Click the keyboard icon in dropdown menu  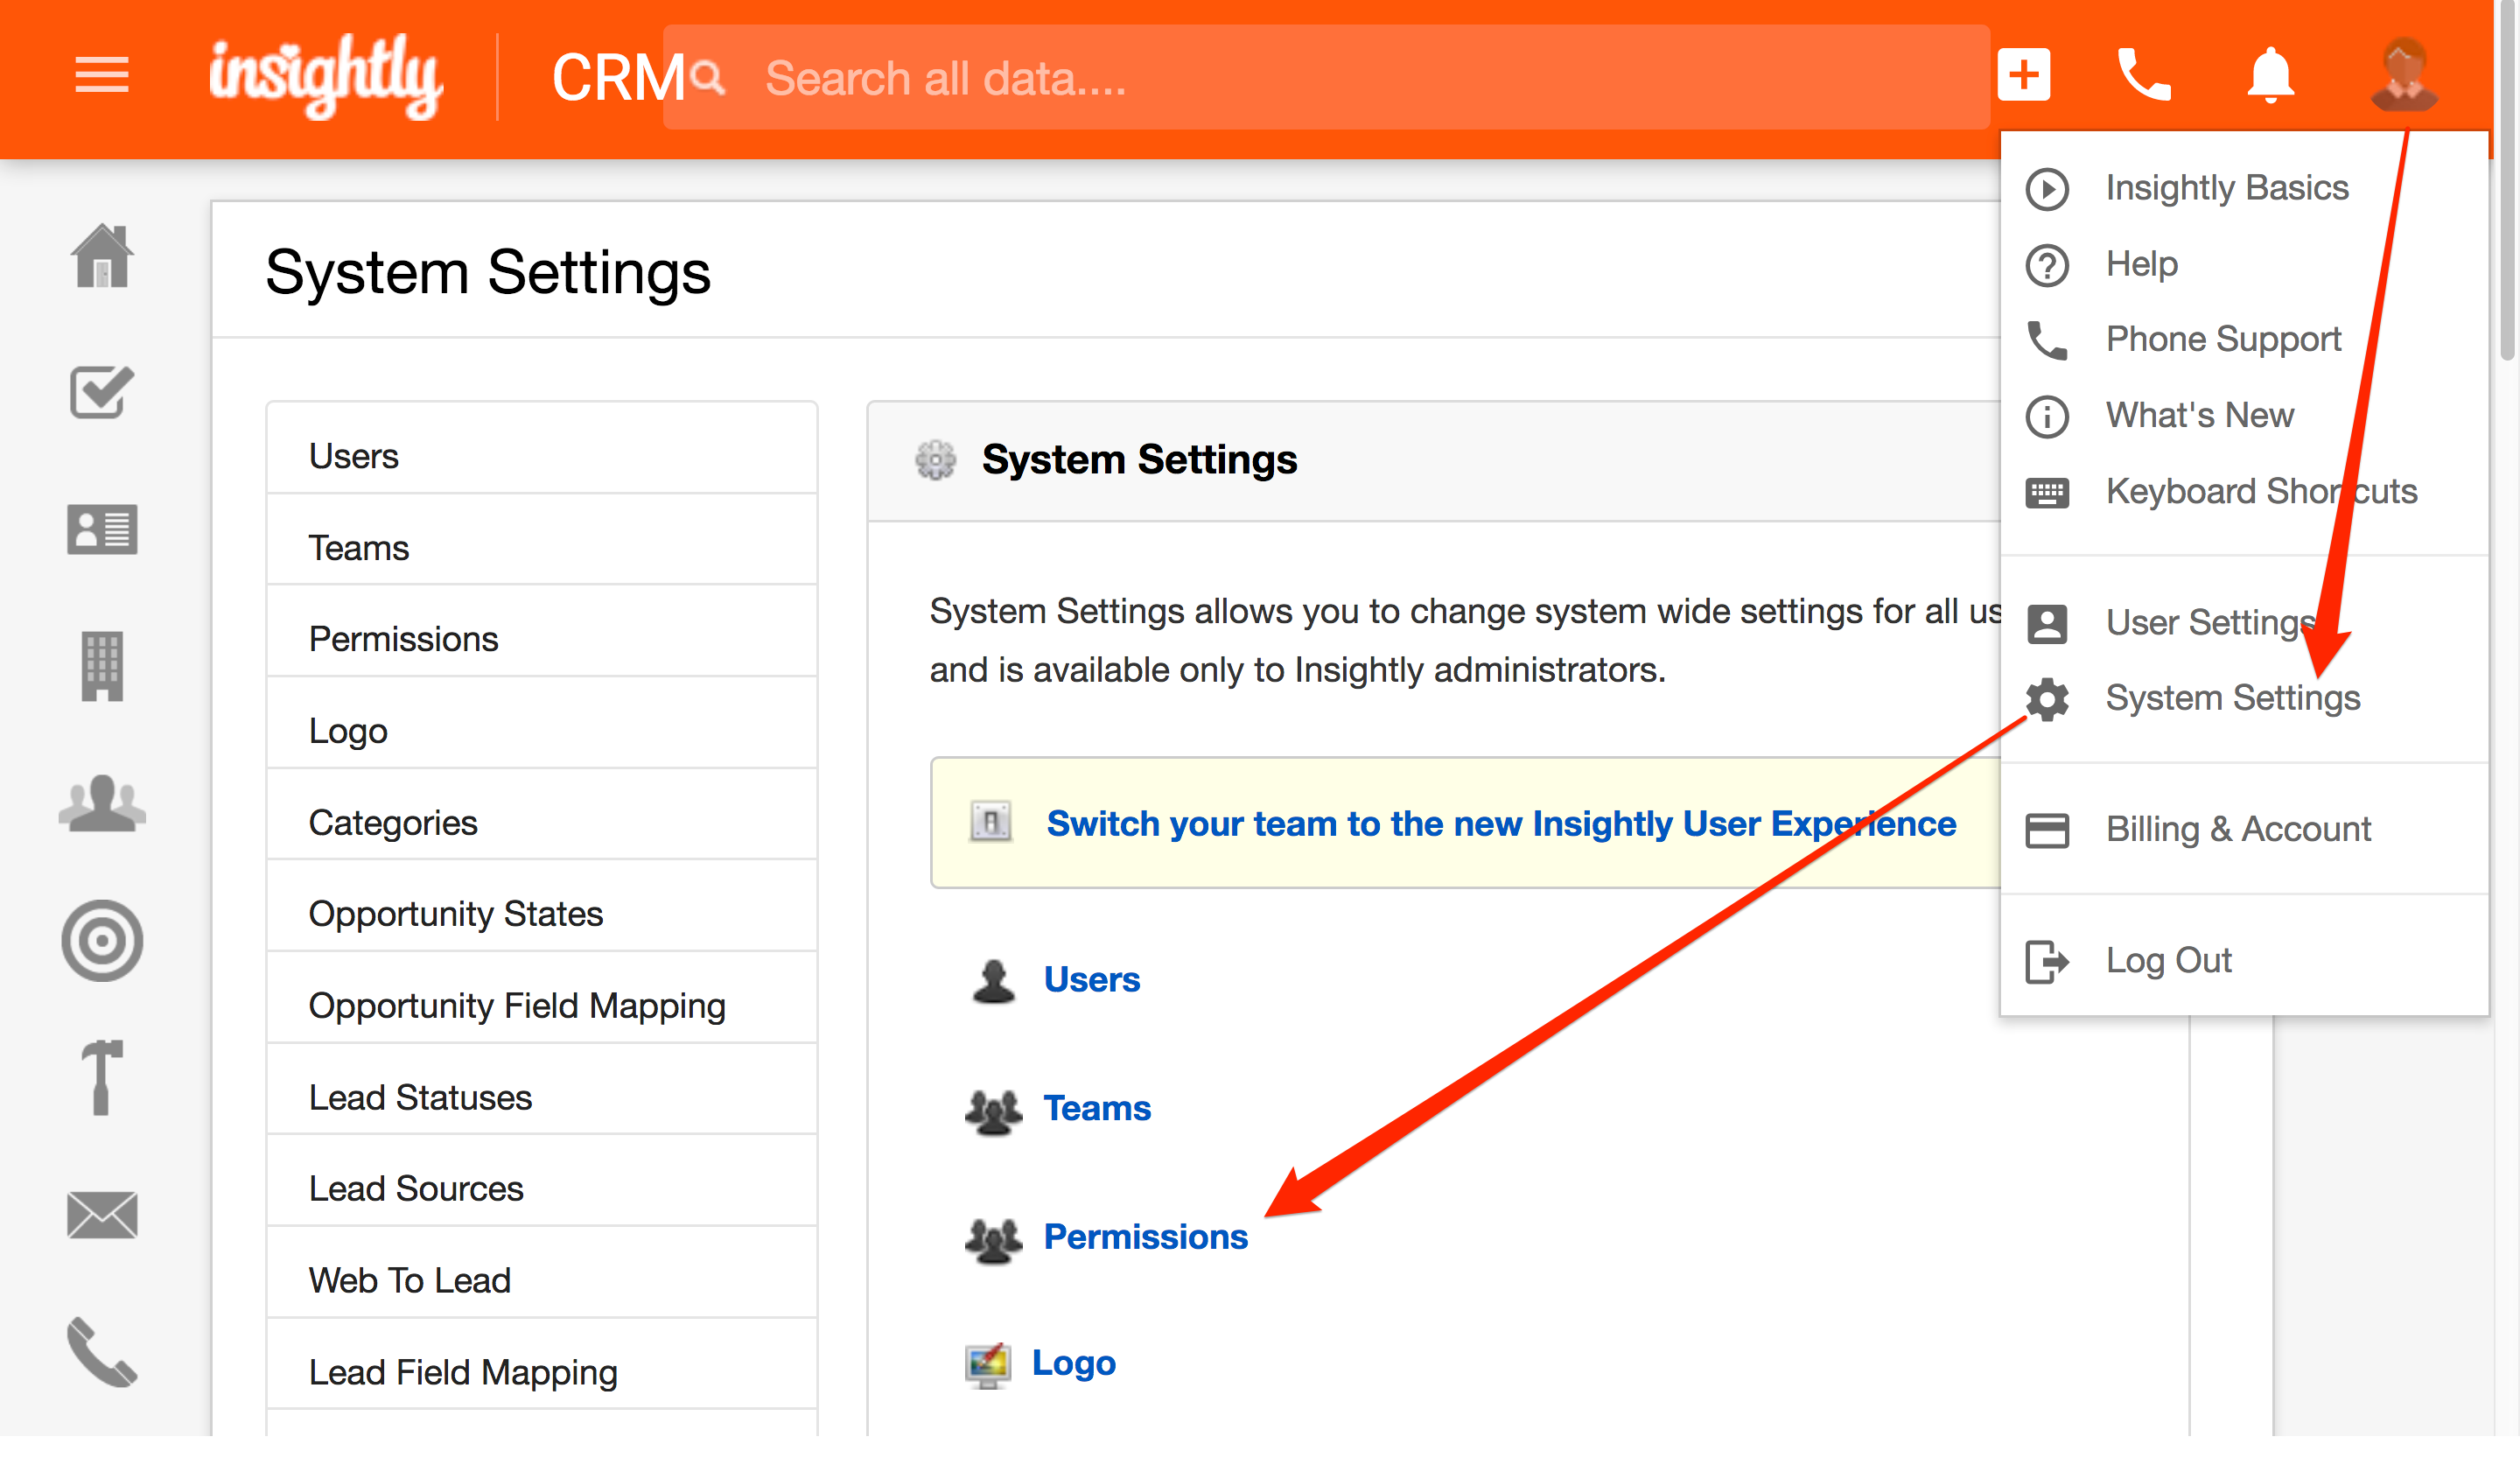pyautogui.click(x=2047, y=492)
